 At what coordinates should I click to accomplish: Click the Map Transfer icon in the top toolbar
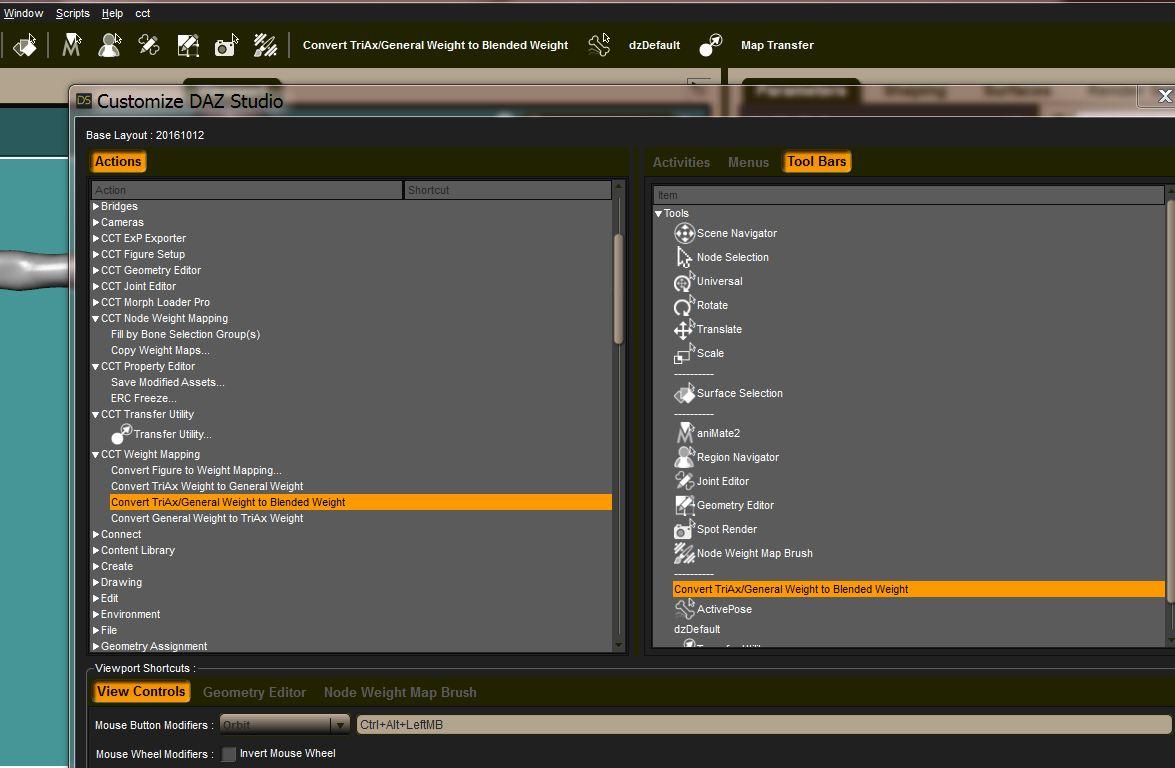tap(710, 45)
